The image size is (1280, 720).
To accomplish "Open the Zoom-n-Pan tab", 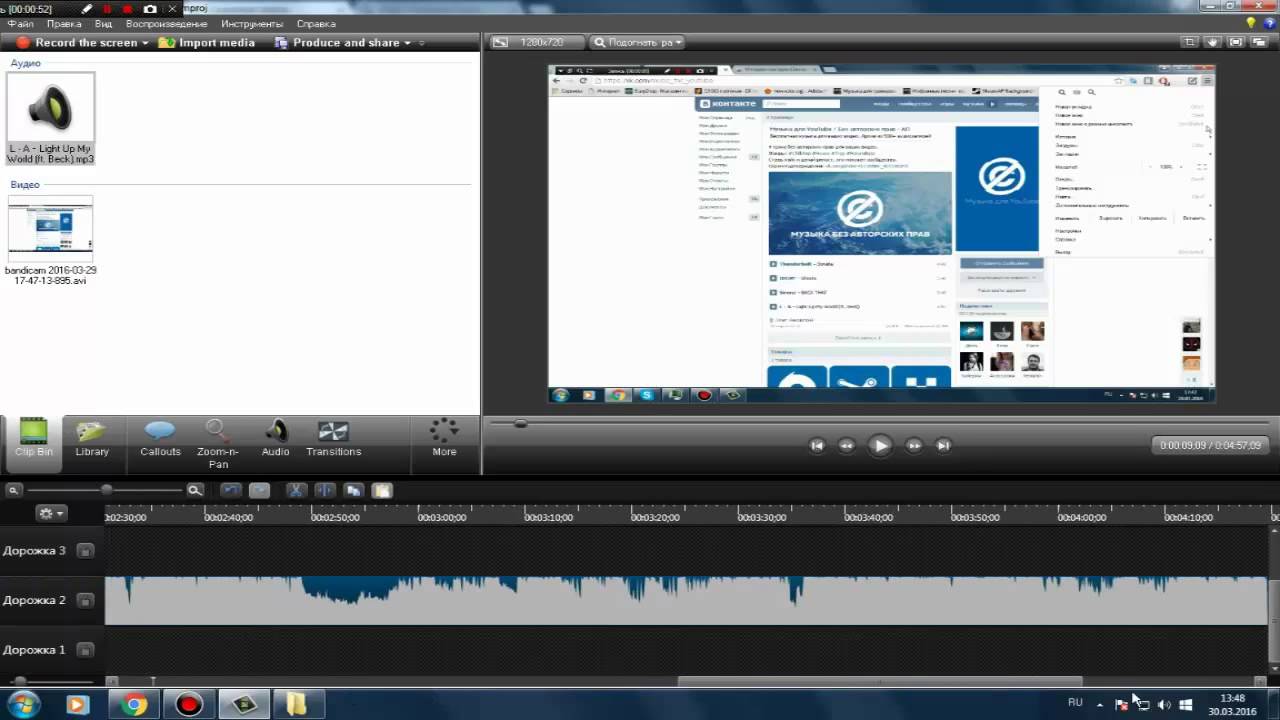I will tap(218, 445).
